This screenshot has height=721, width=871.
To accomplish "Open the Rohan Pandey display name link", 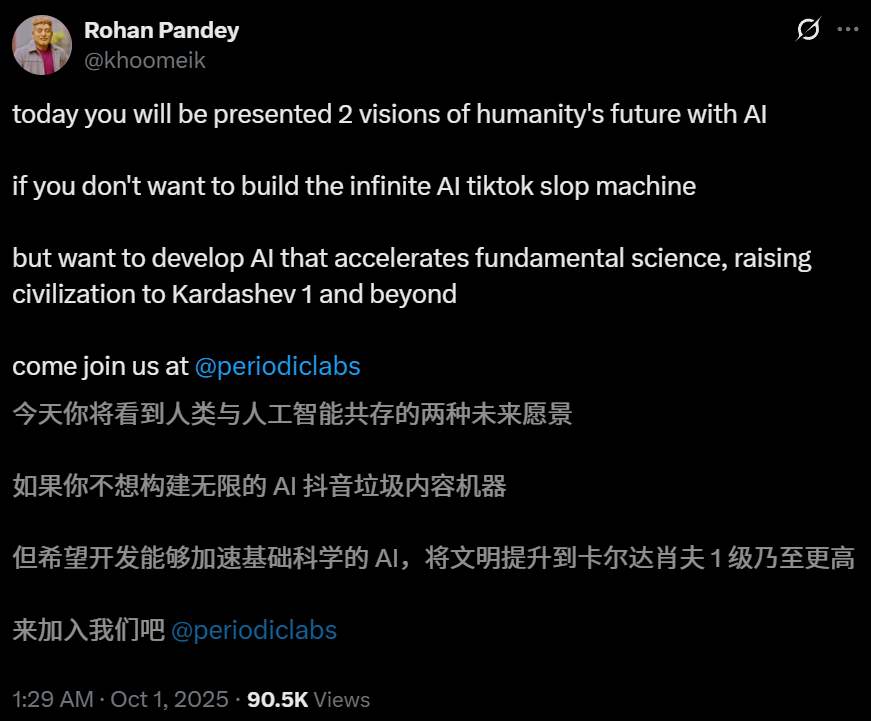I will coord(161,31).
